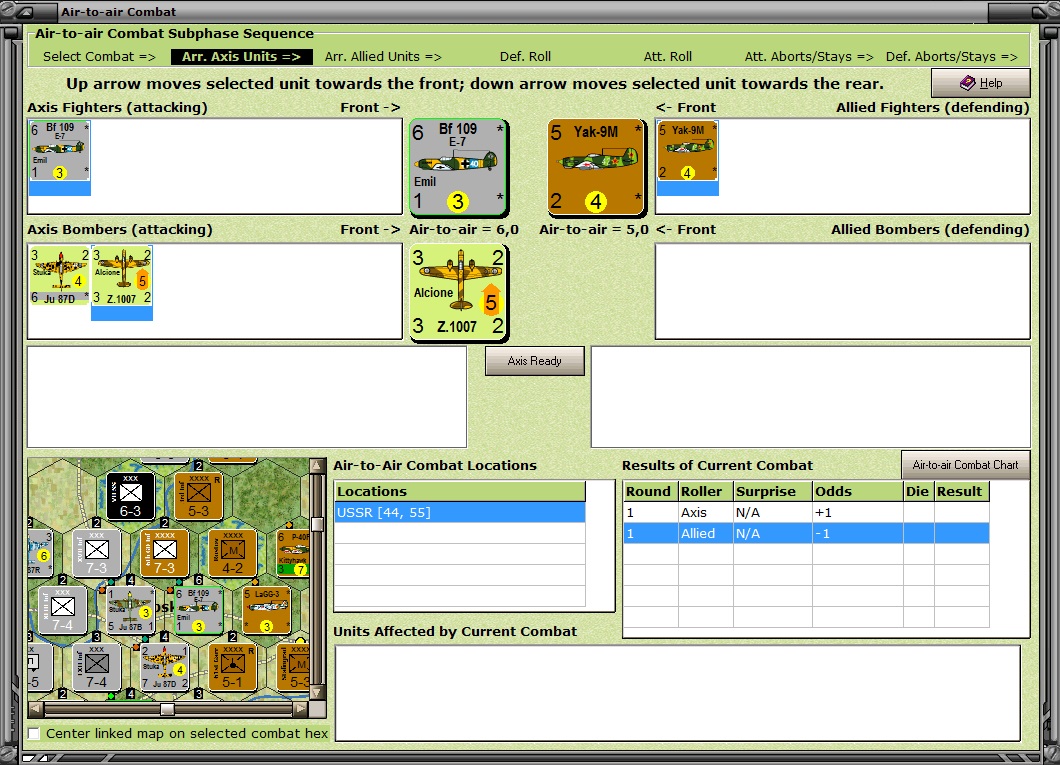The width and height of the screenshot is (1060, 765).
Task: Click P-40 Kittyhawk counter on map
Action: click(293, 553)
